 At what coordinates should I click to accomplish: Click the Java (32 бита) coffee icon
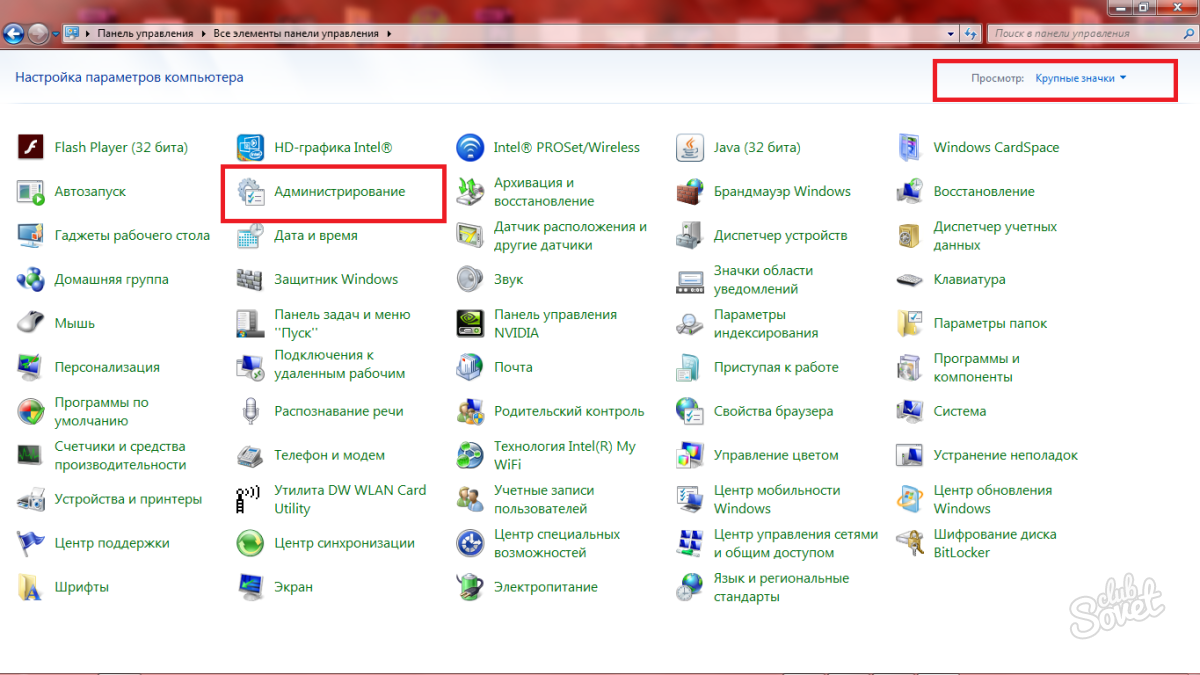tap(690, 147)
